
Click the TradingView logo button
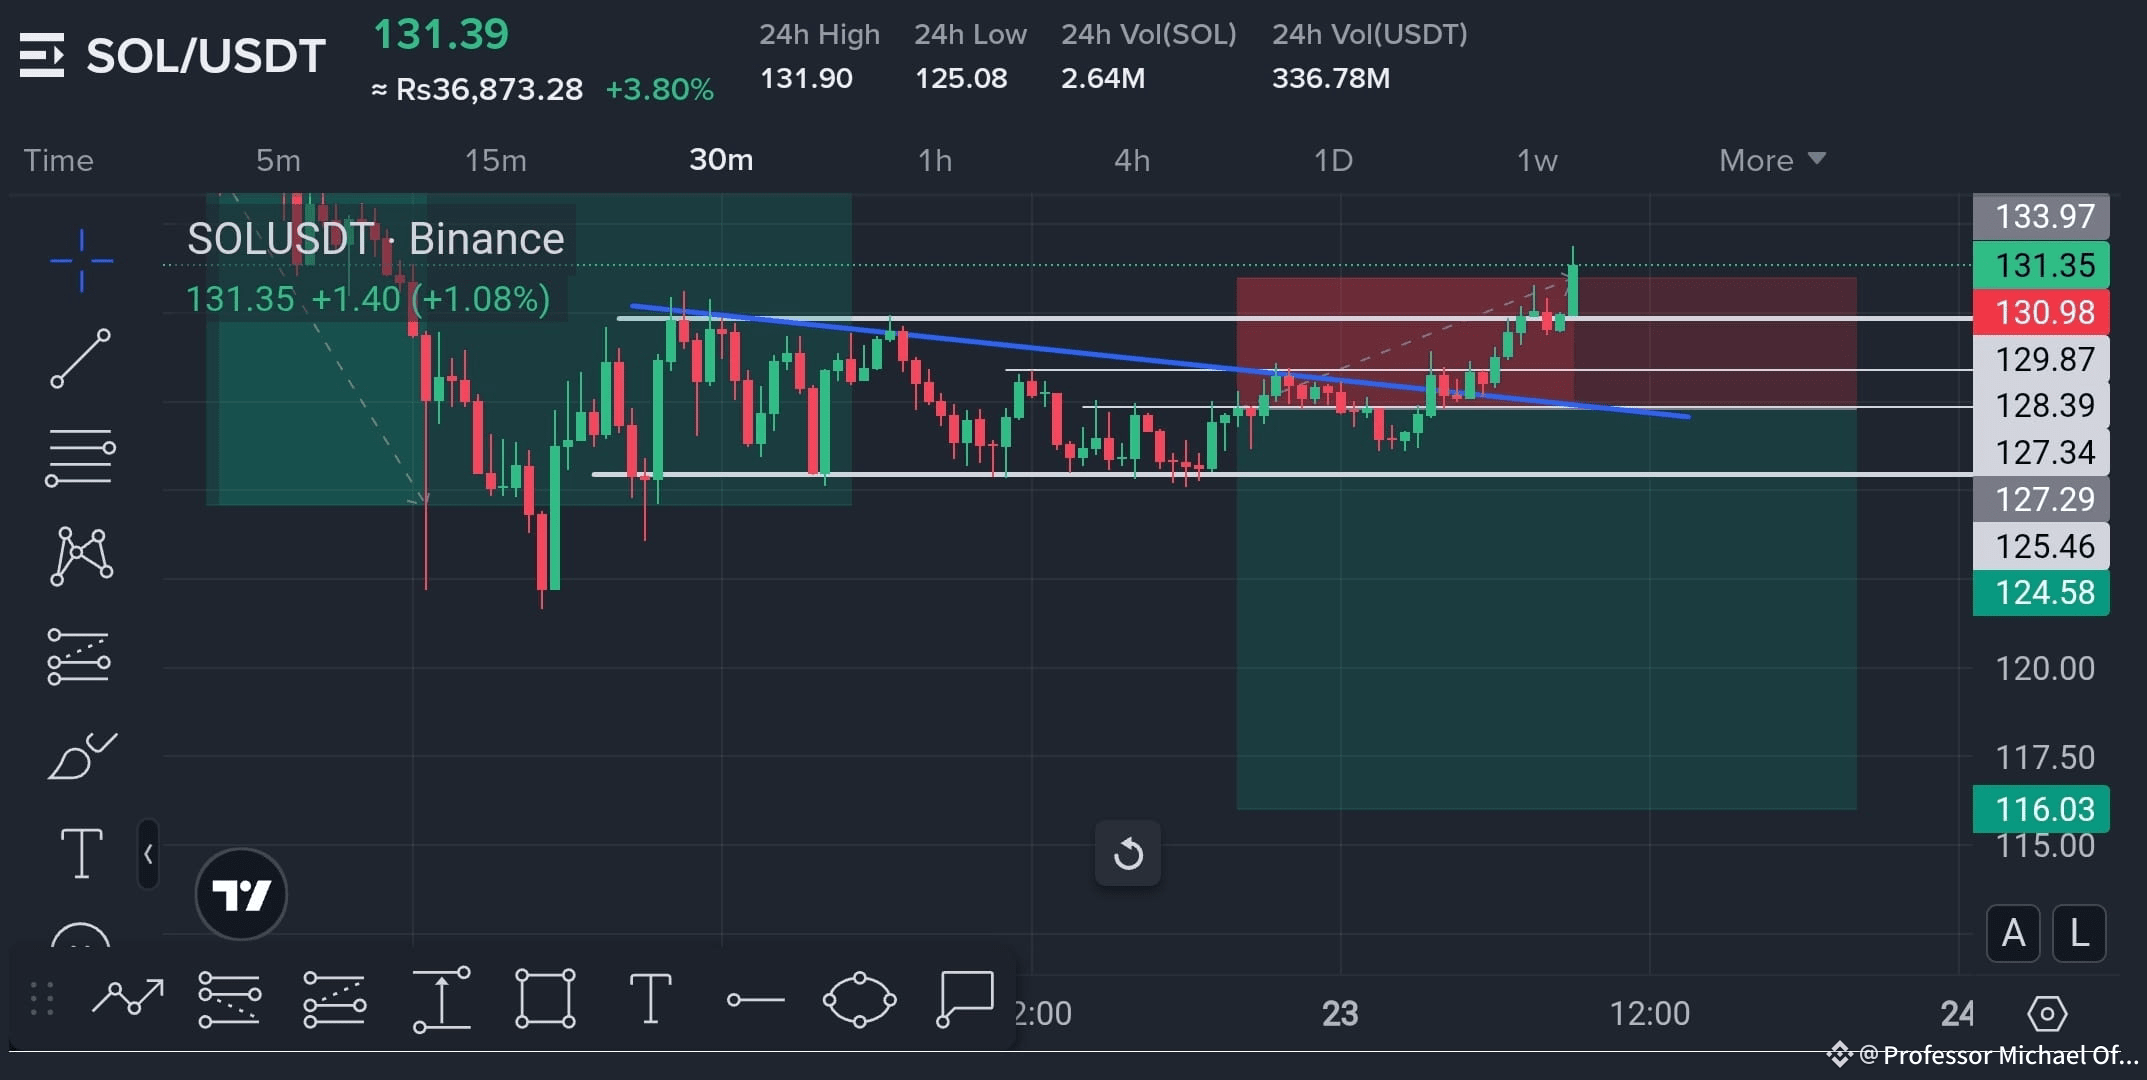click(x=241, y=894)
